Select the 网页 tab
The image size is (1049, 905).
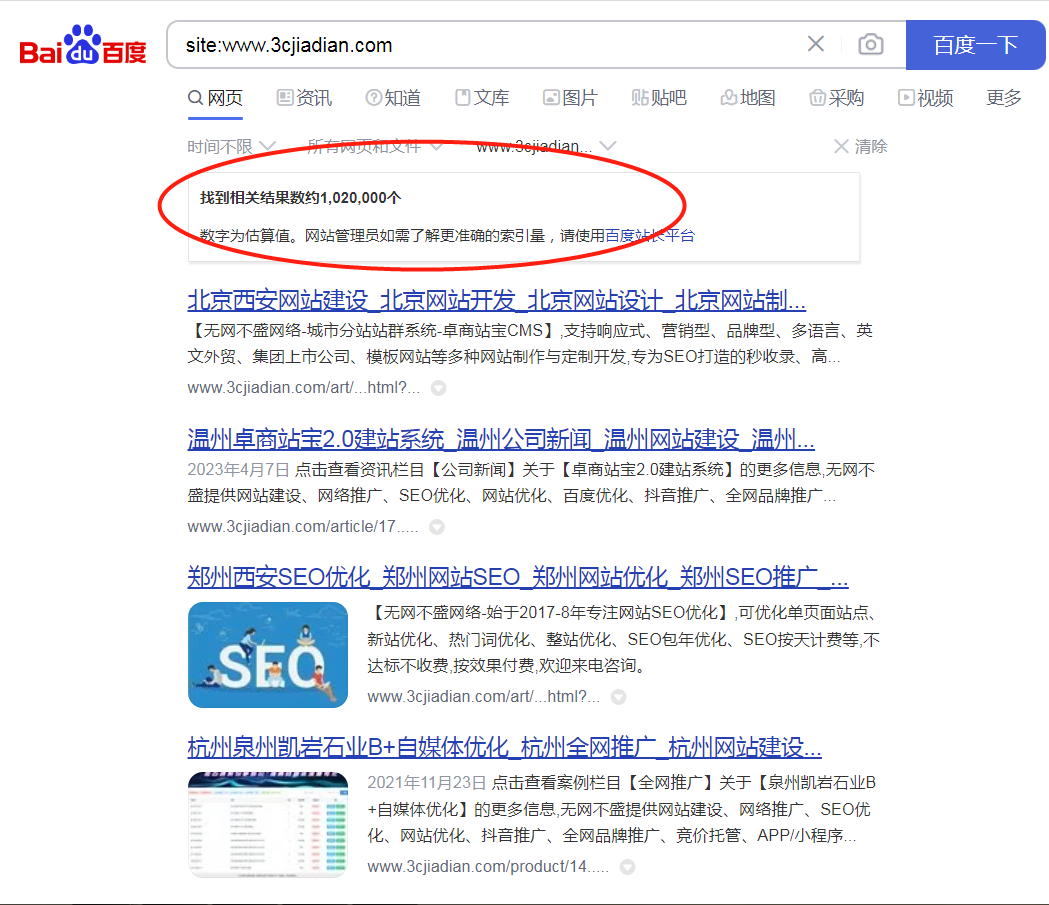(215, 98)
